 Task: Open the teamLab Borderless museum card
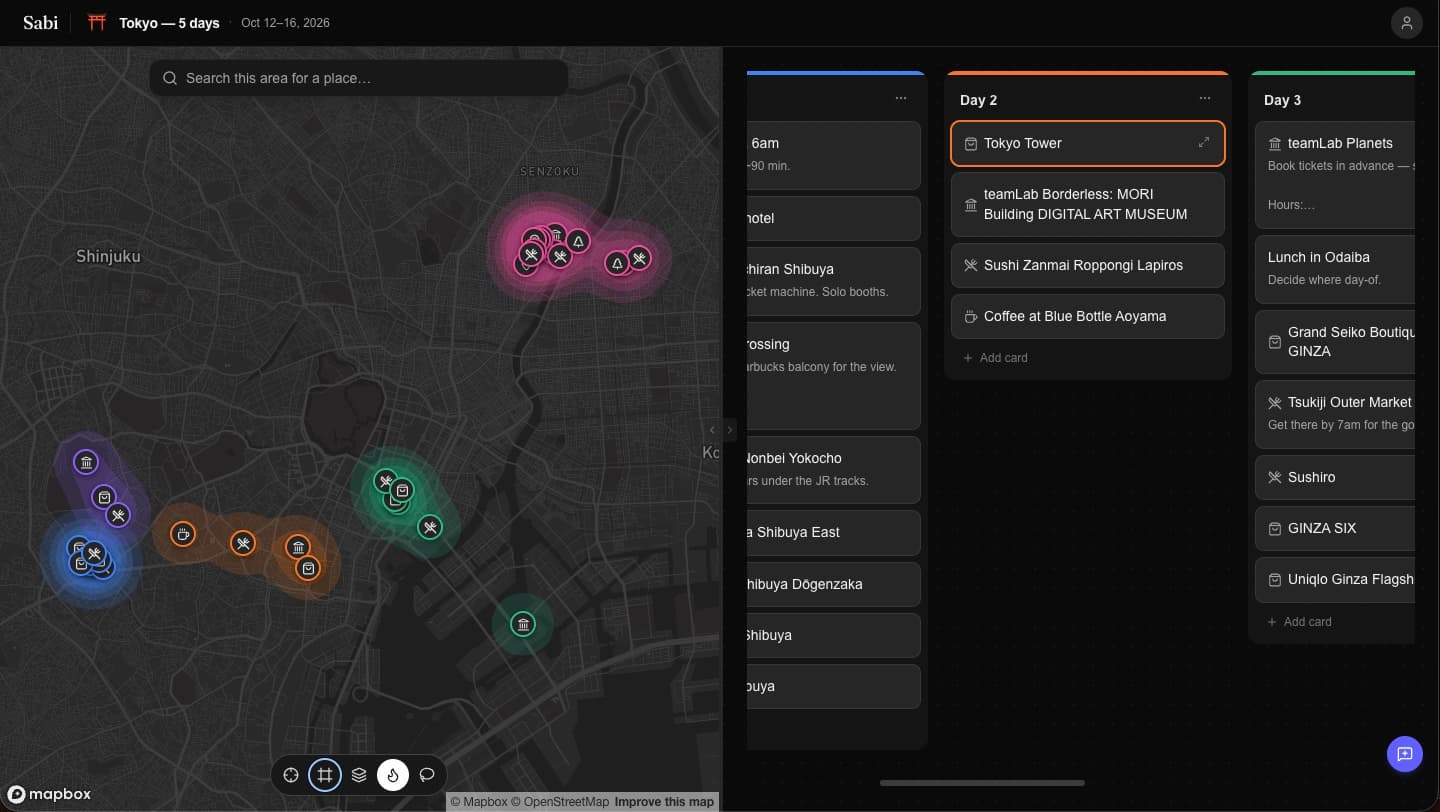[x=1088, y=204]
